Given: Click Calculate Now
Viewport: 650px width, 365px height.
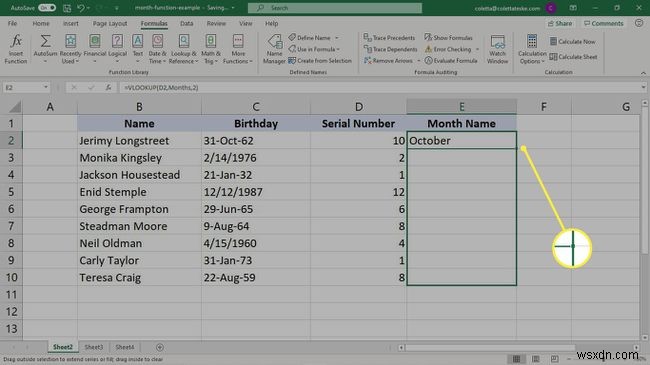Looking at the screenshot, I should [572, 41].
